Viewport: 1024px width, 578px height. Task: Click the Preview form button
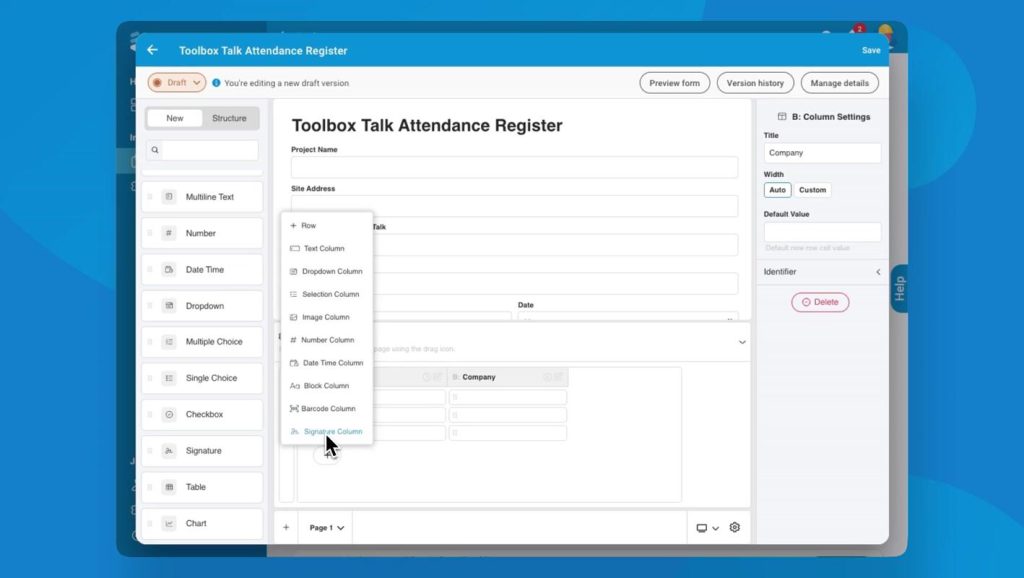pyautogui.click(x=674, y=83)
